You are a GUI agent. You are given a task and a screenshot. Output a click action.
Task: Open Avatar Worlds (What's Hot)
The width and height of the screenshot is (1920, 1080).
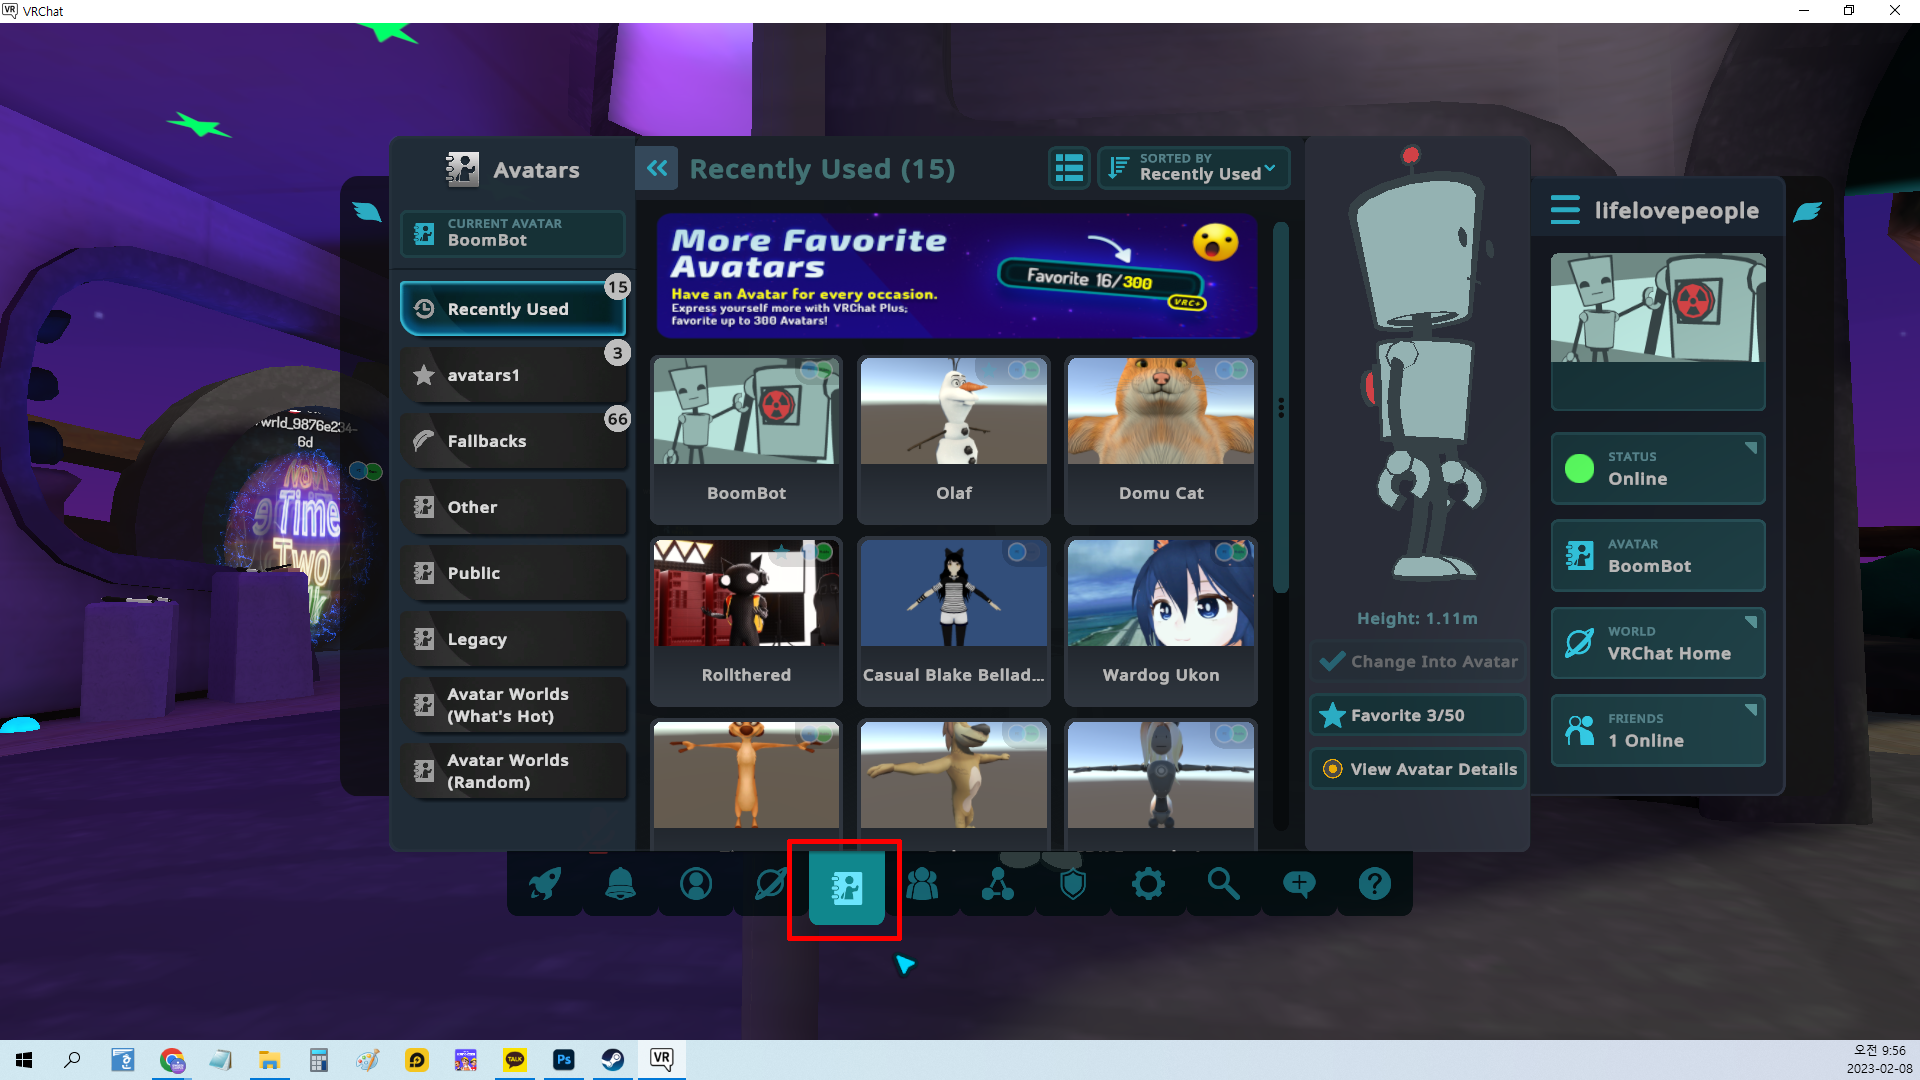[513, 705]
